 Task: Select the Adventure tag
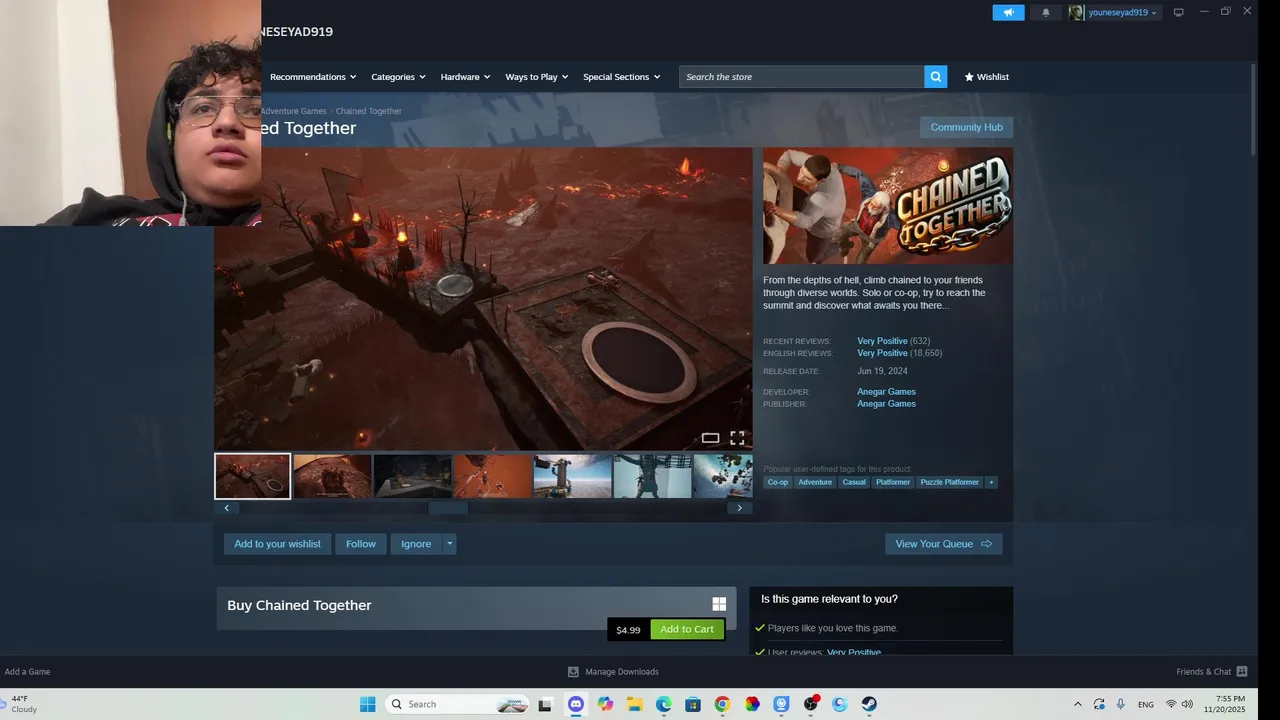point(815,482)
